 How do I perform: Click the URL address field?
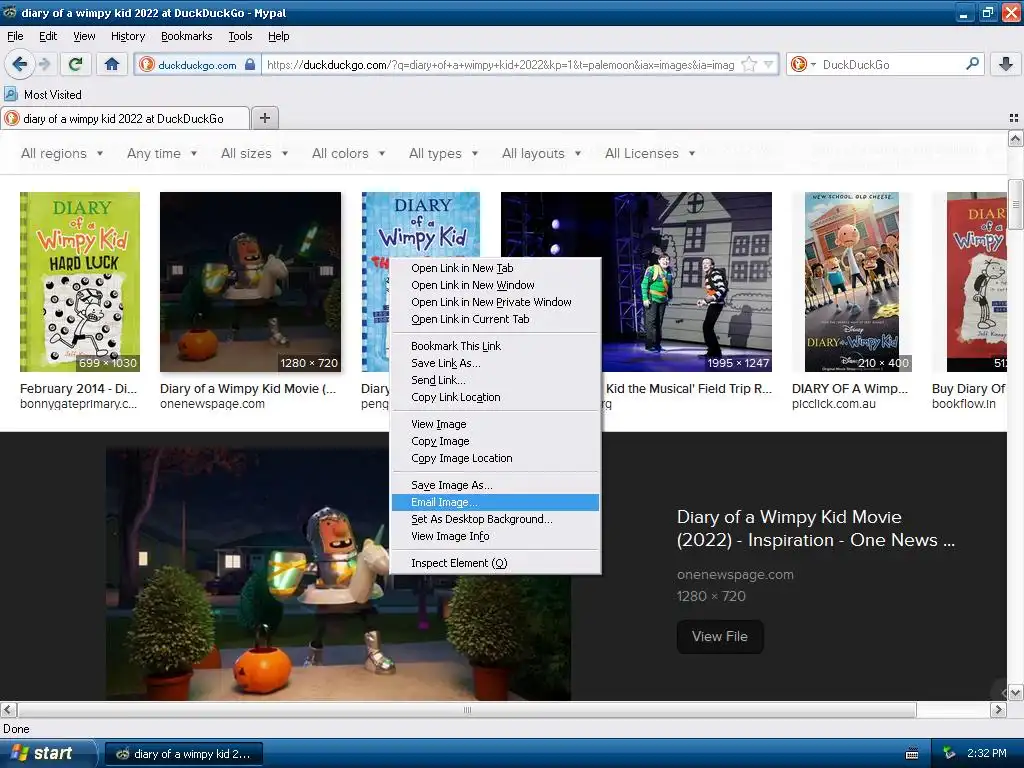pyautogui.click(x=500, y=64)
